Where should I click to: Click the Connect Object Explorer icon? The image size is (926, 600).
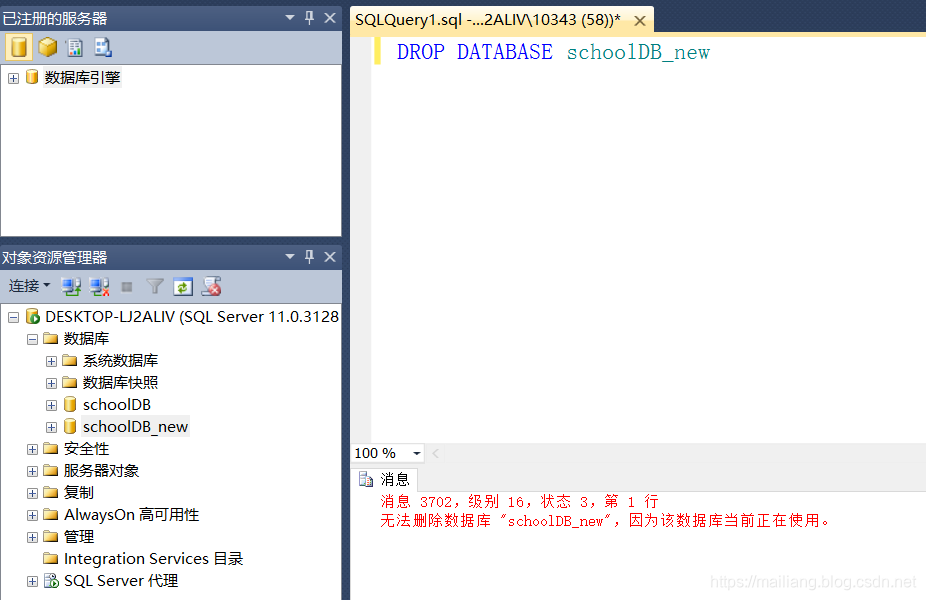(x=71, y=287)
